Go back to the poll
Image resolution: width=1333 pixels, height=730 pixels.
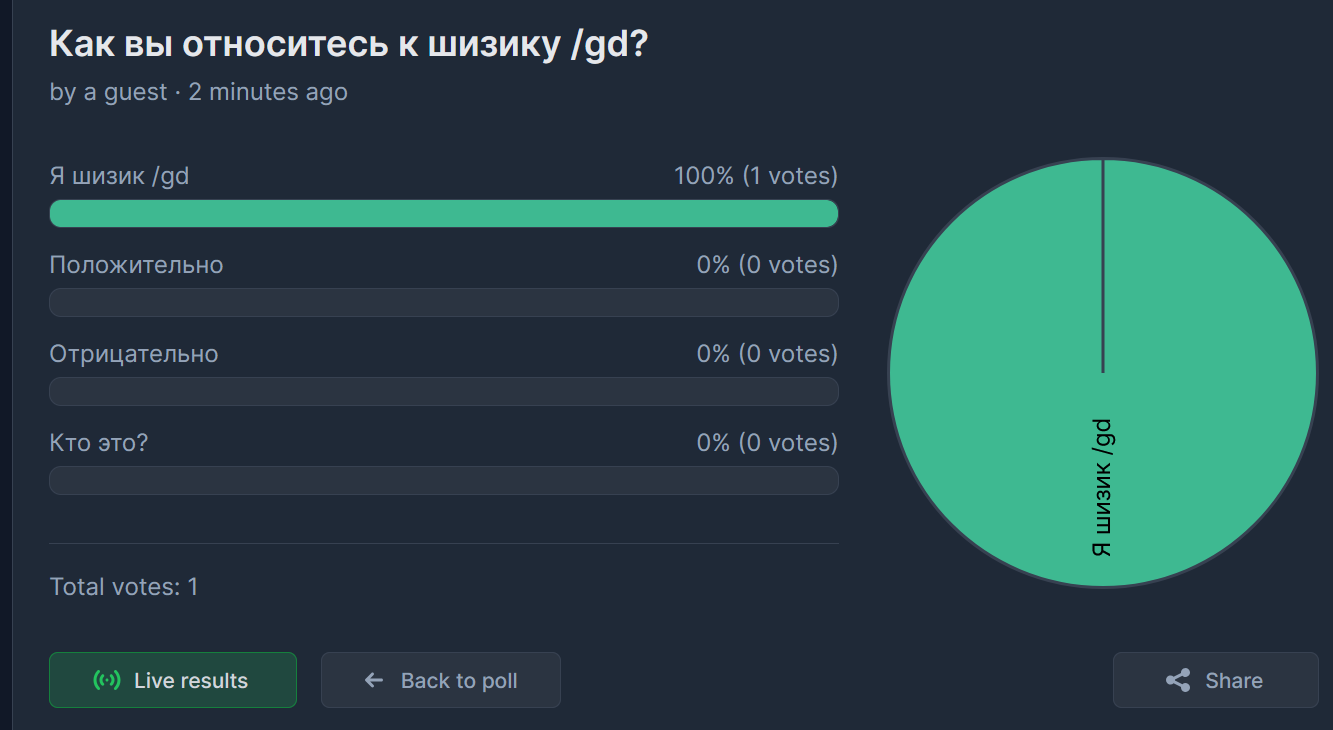[x=440, y=680]
